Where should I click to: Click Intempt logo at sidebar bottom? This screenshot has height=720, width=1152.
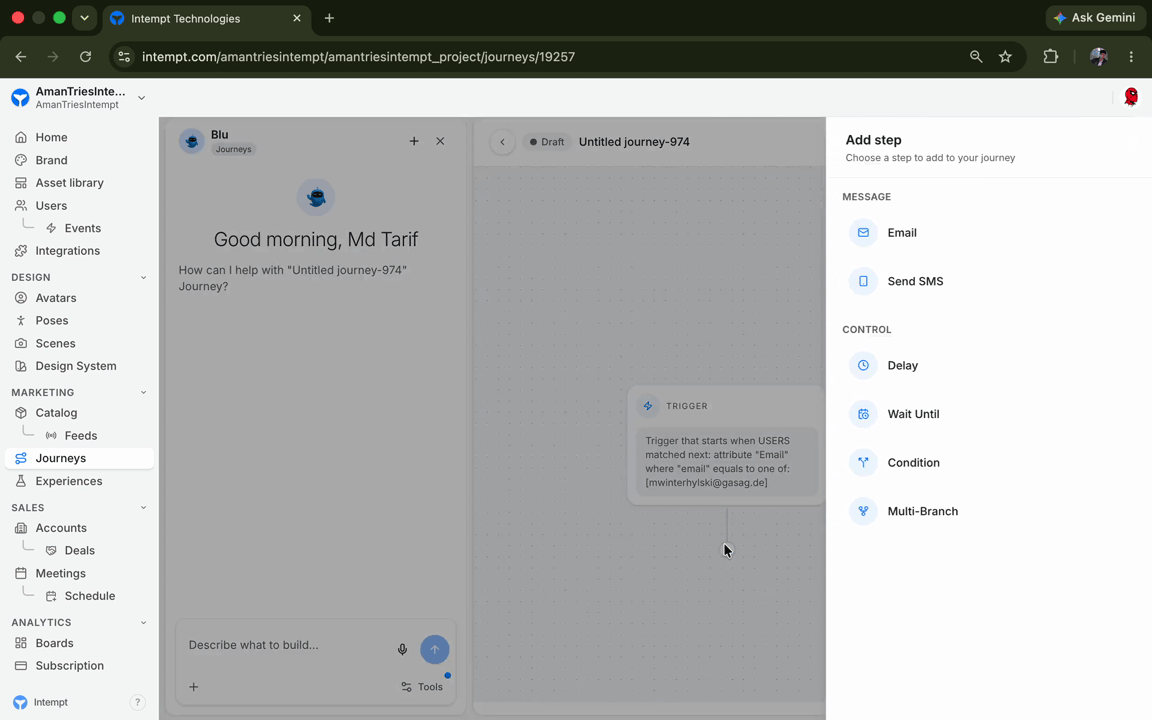[x=21, y=702]
